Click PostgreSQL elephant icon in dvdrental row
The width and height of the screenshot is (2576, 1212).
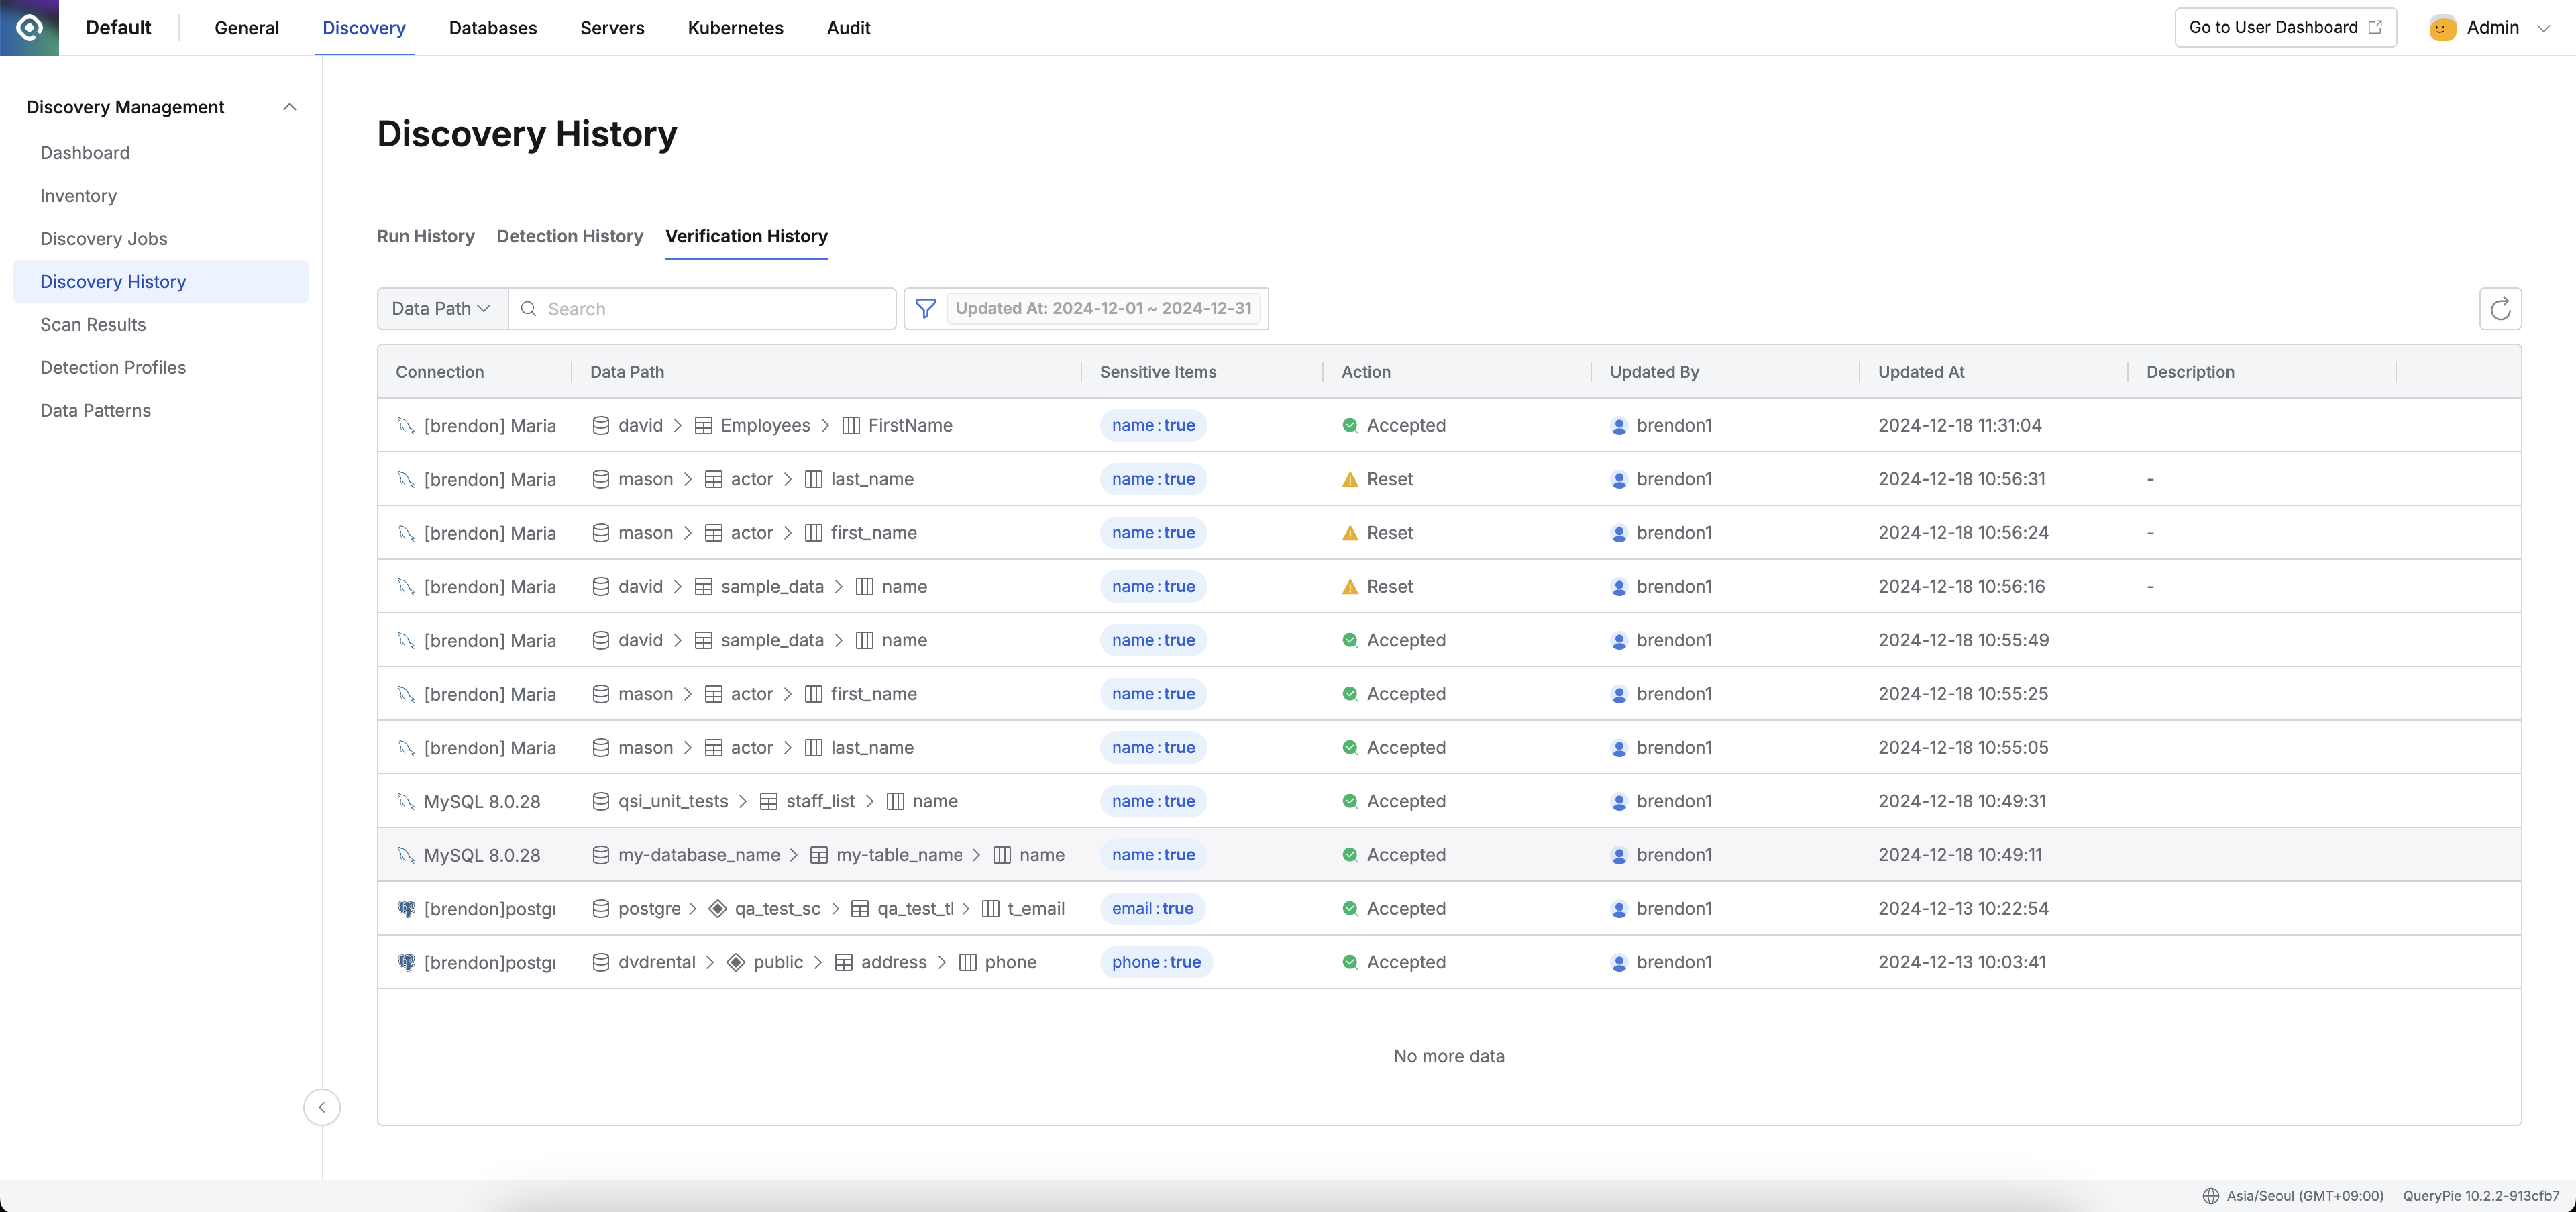406,962
